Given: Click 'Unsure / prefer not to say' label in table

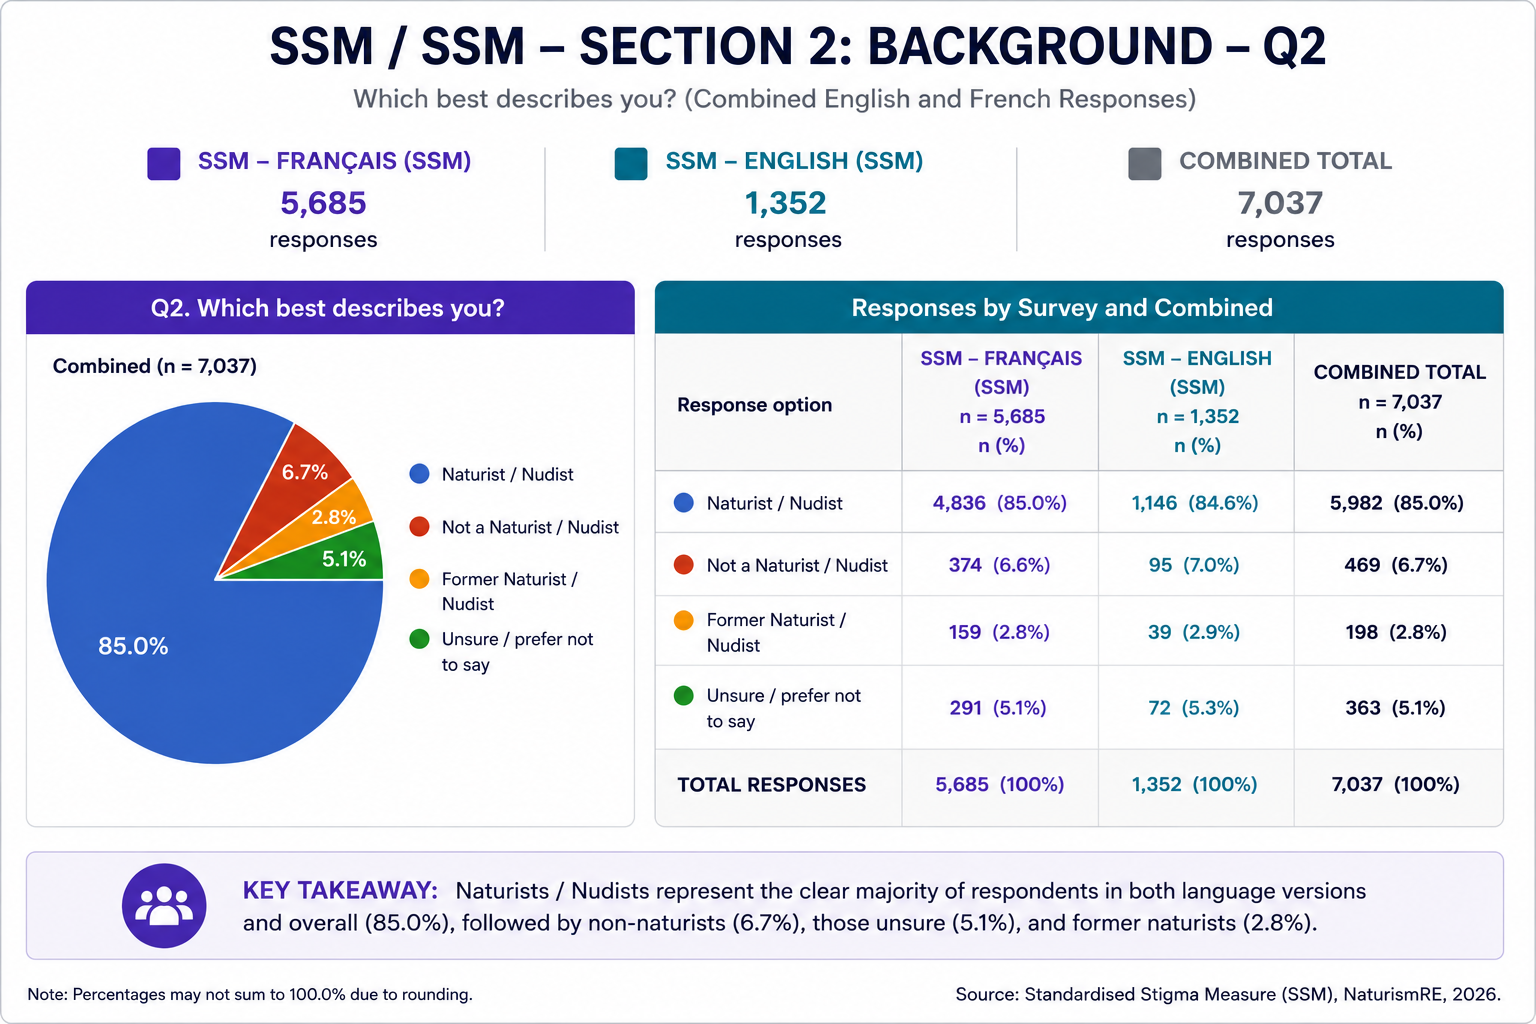Looking at the screenshot, I should pos(783,708).
